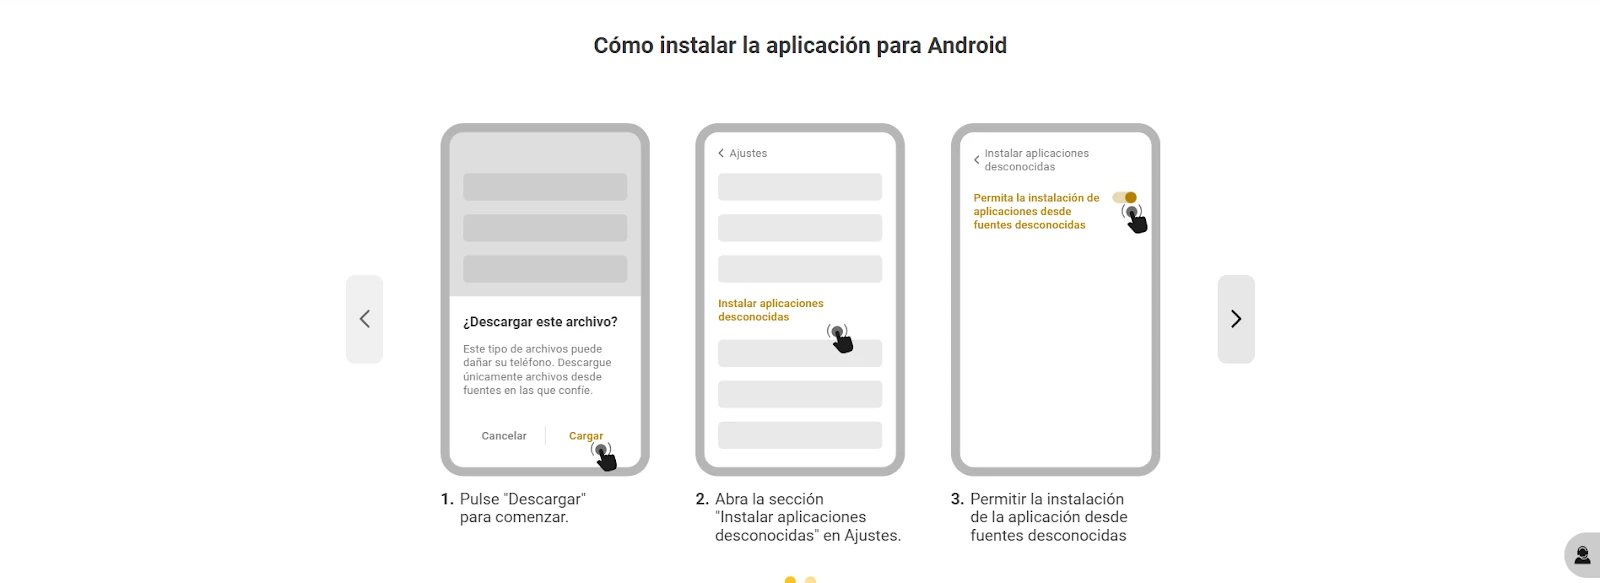The height and width of the screenshot is (583, 1600).
Task: Advance to next slide with right arrow
Action: (x=1235, y=319)
